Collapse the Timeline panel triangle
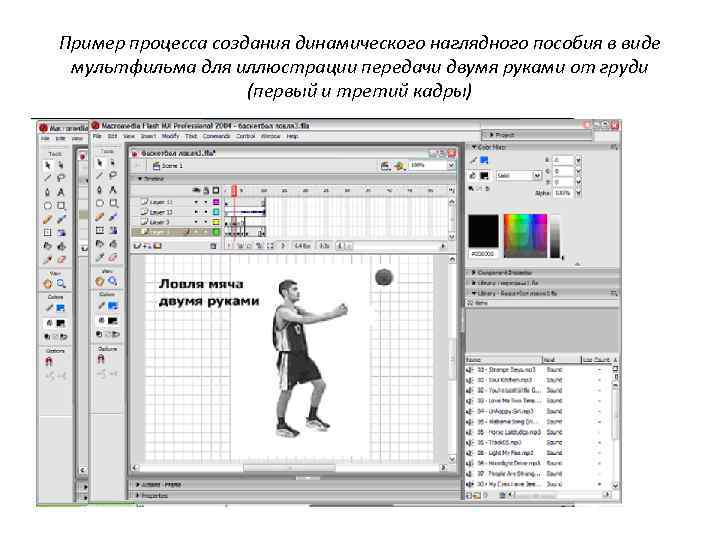 (141, 179)
